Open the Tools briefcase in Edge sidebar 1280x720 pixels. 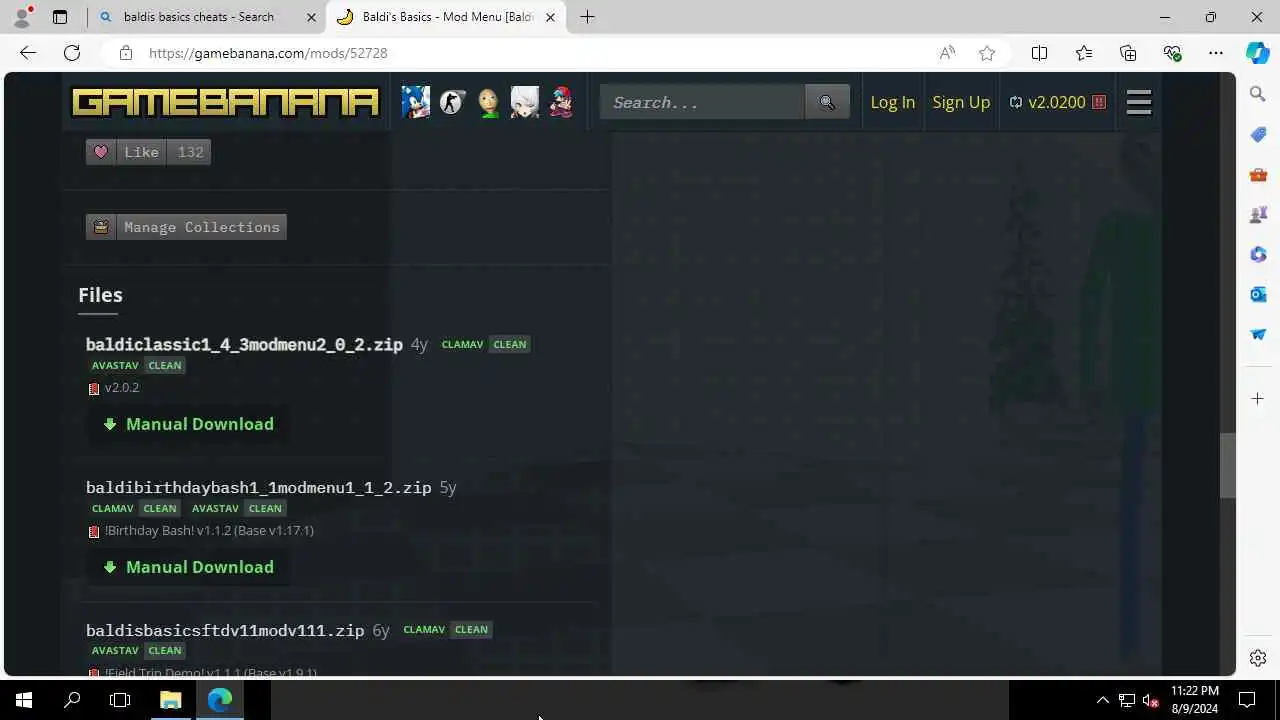pos(1258,175)
